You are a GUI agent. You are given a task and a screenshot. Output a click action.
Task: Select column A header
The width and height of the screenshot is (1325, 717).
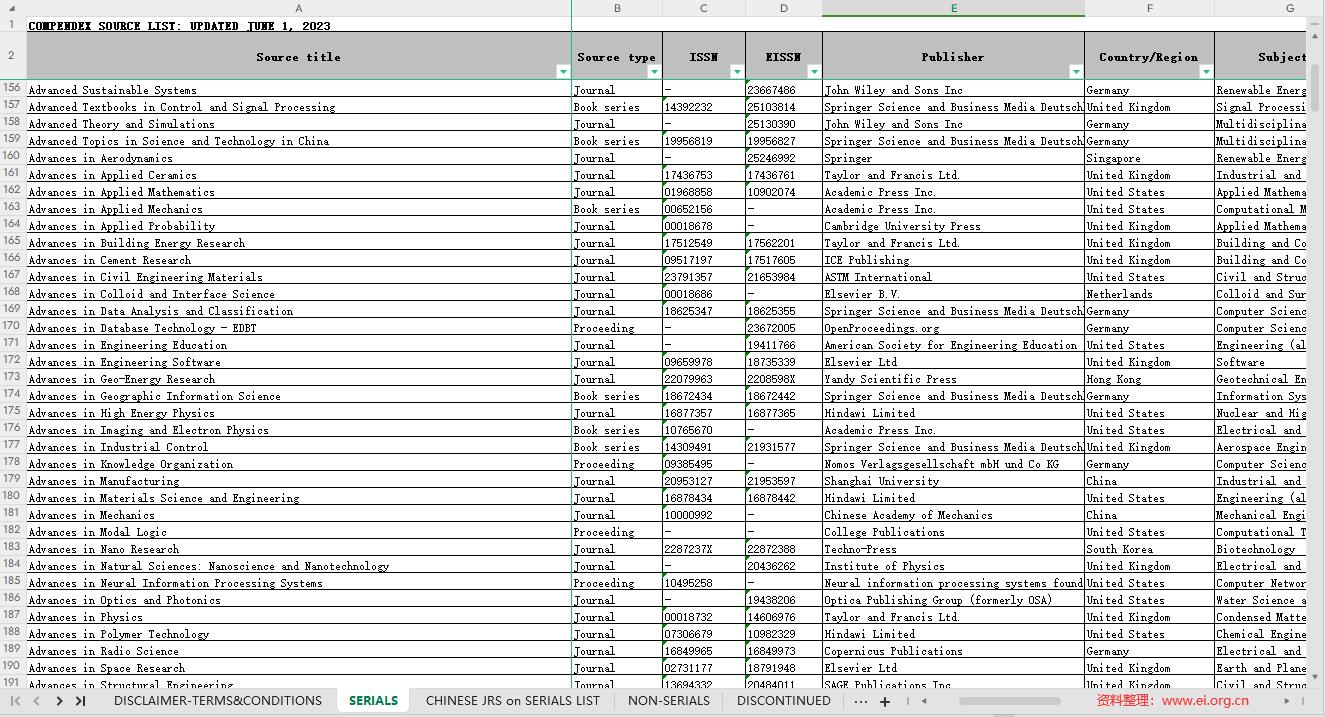298,8
